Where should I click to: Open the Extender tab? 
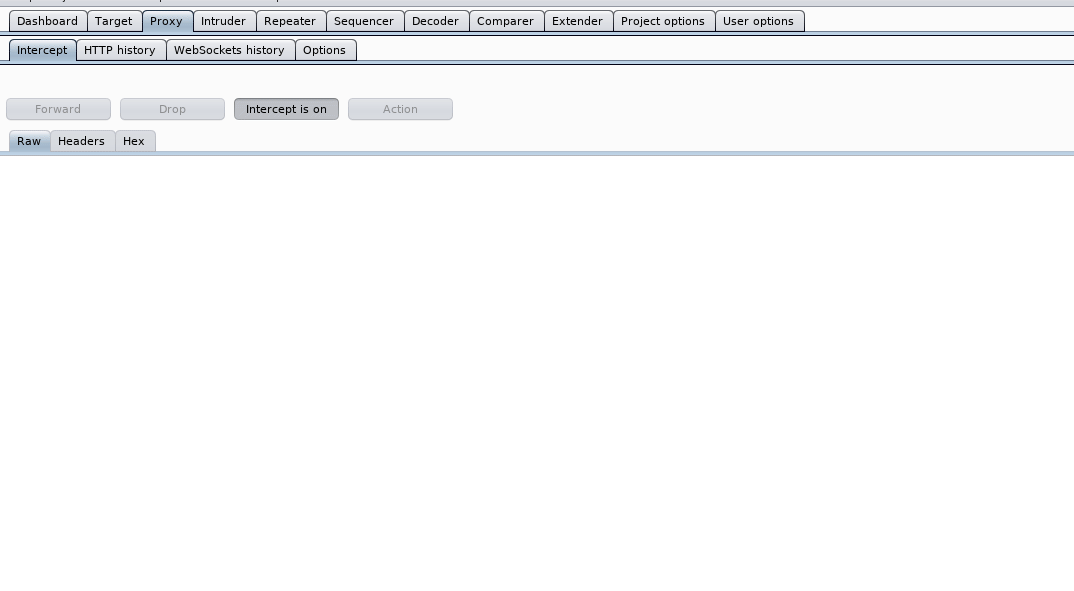pyautogui.click(x=577, y=21)
